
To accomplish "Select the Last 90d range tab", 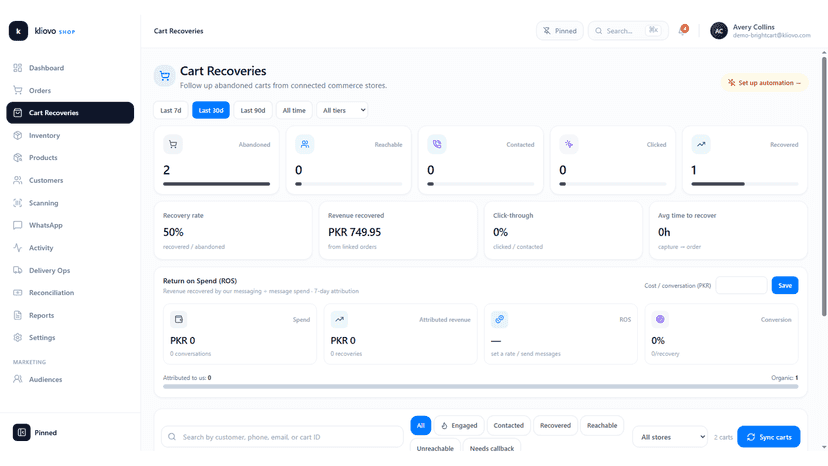I will (253, 110).
